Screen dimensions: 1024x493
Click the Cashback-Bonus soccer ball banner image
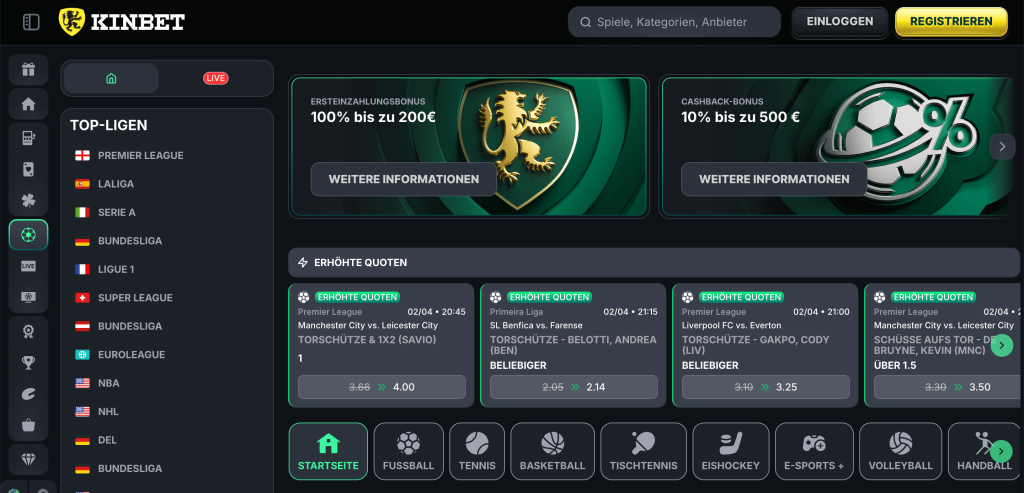(895, 142)
